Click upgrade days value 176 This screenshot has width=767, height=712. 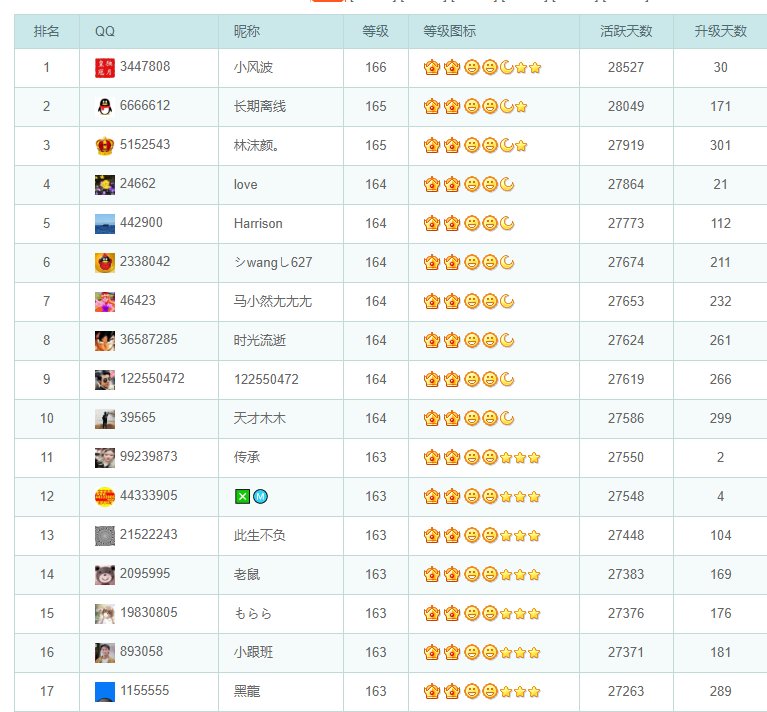(721, 613)
